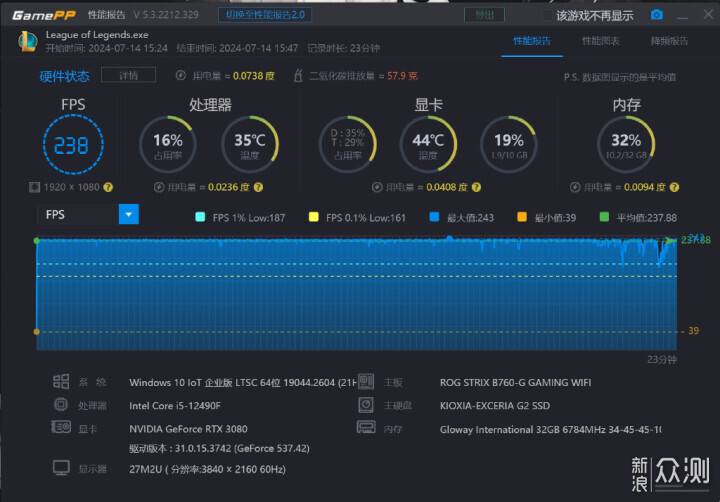Click the graphics card icon in info list
Screen dimensions: 720x502
61,427
